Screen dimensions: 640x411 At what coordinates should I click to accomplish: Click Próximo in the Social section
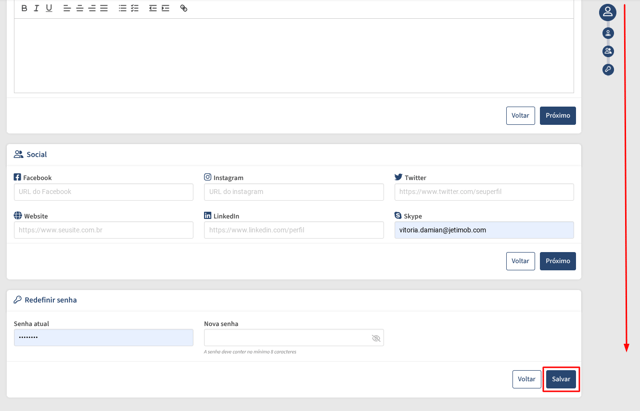pos(558,261)
